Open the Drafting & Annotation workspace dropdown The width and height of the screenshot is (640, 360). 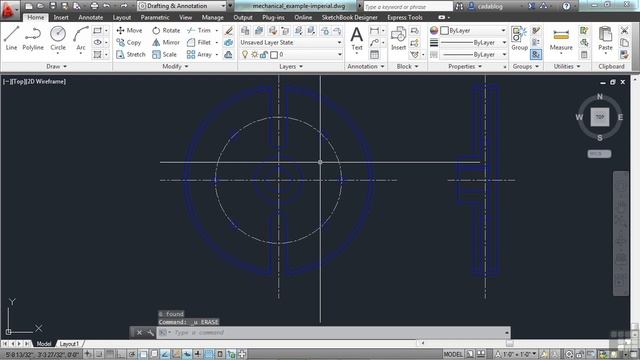[182, 6]
